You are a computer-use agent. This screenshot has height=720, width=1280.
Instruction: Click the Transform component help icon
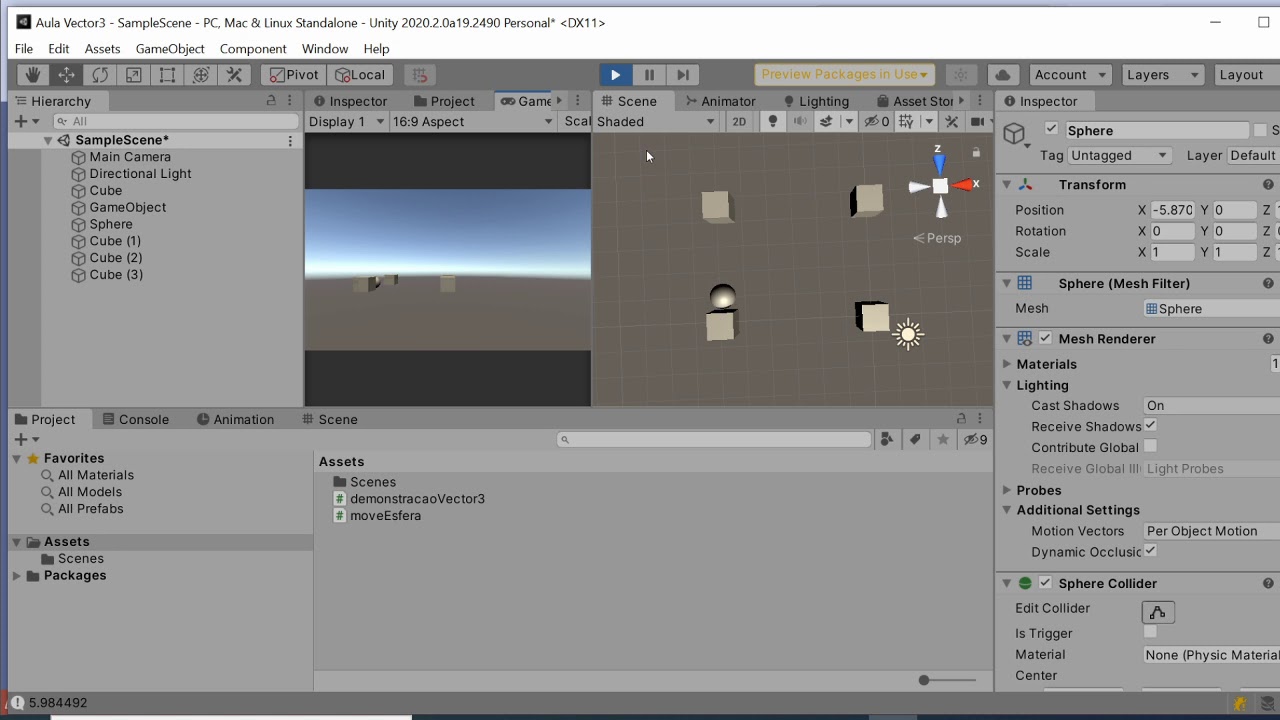tap(1268, 185)
